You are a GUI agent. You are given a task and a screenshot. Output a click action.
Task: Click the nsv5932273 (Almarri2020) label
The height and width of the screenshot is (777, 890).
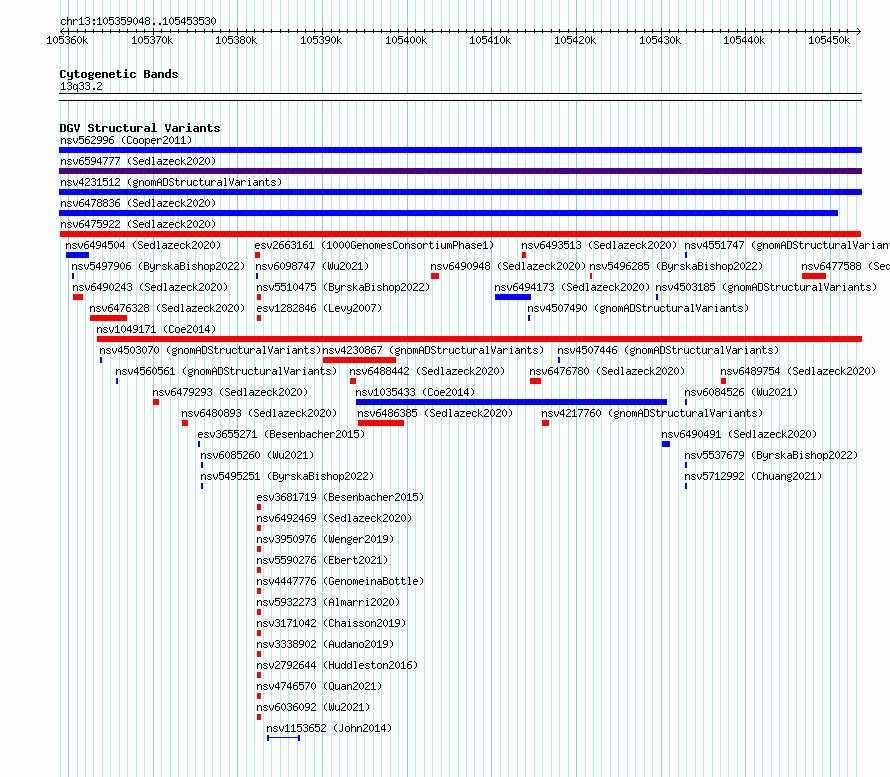pyautogui.click(x=328, y=602)
